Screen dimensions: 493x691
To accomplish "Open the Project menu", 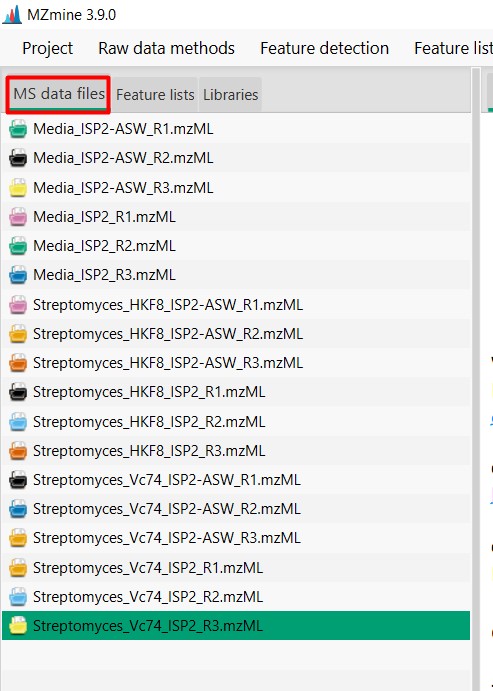I will [x=48, y=48].
